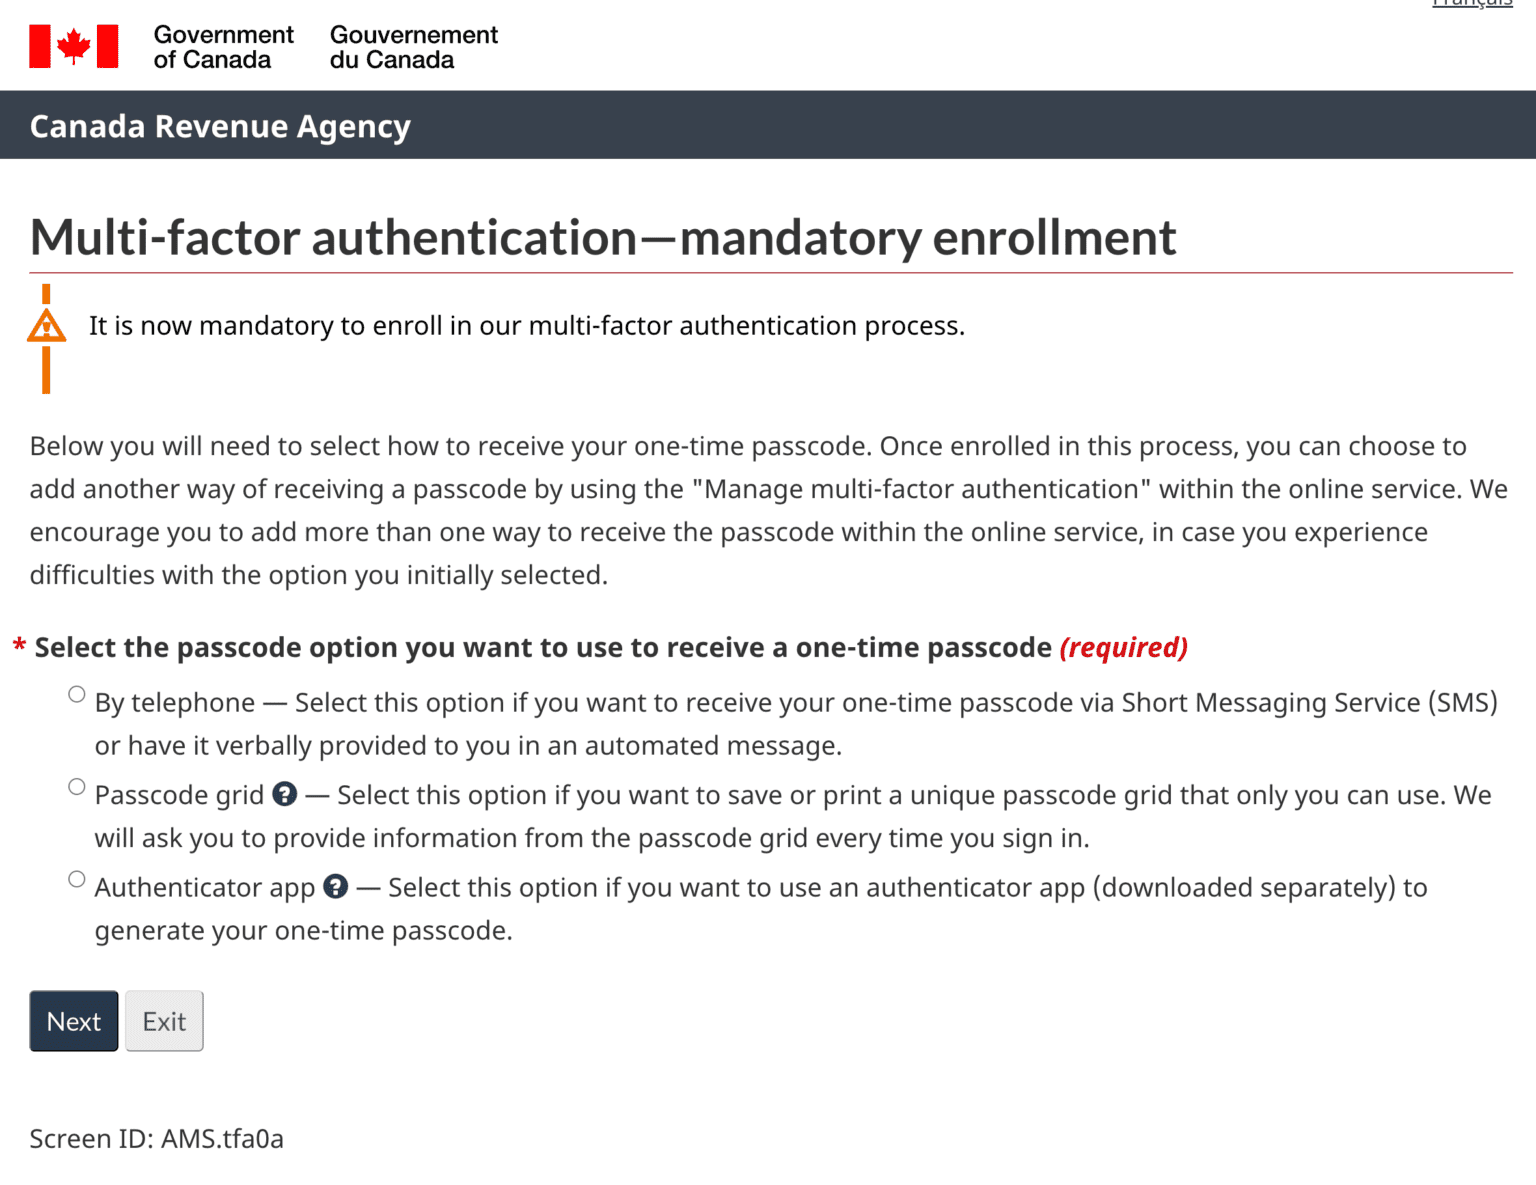Click the Gouvernement du Canada wordmark
1536x1185 pixels.
[413, 47]
